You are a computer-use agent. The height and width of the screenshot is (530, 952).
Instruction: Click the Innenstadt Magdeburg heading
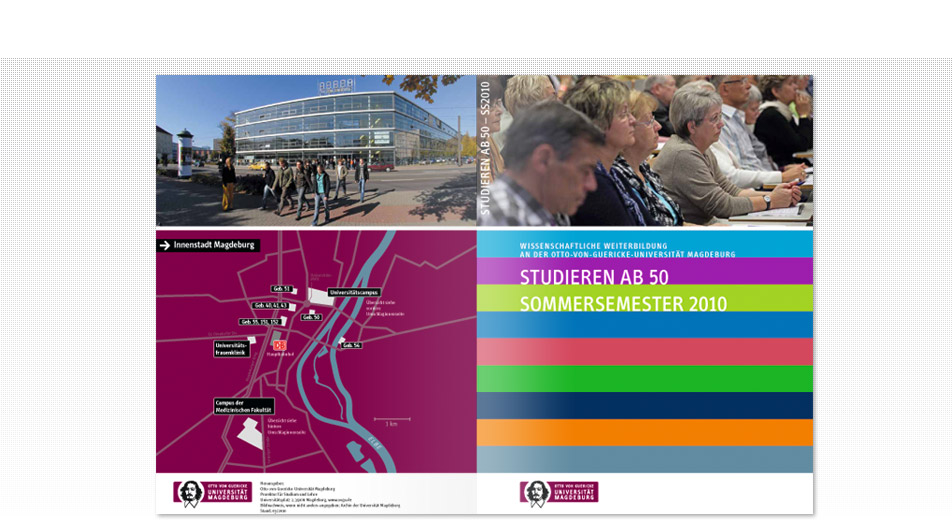point(215,245)
